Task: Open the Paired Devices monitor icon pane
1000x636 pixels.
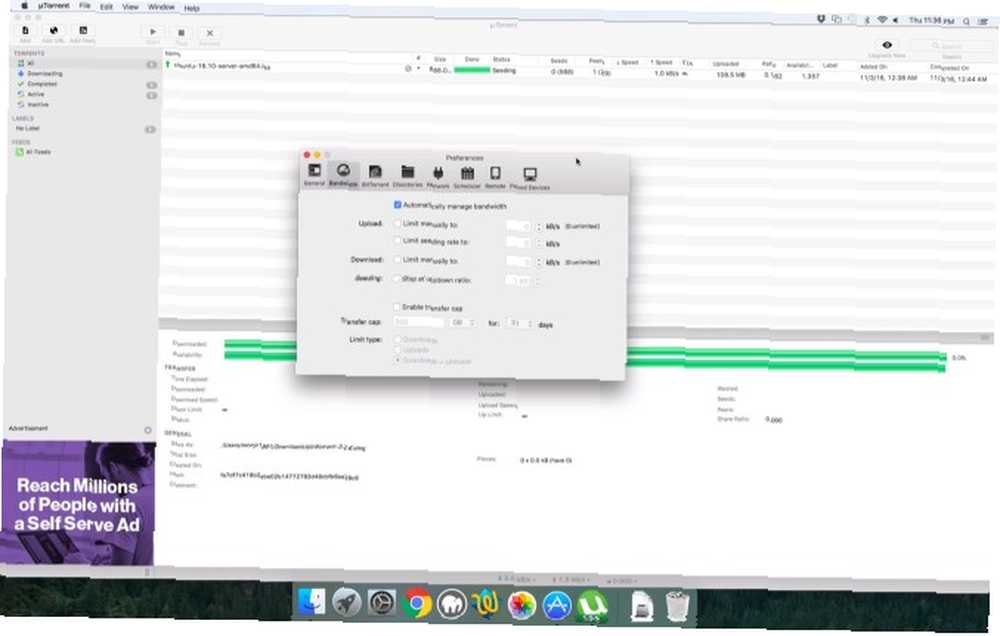Action: coord(530,174)
